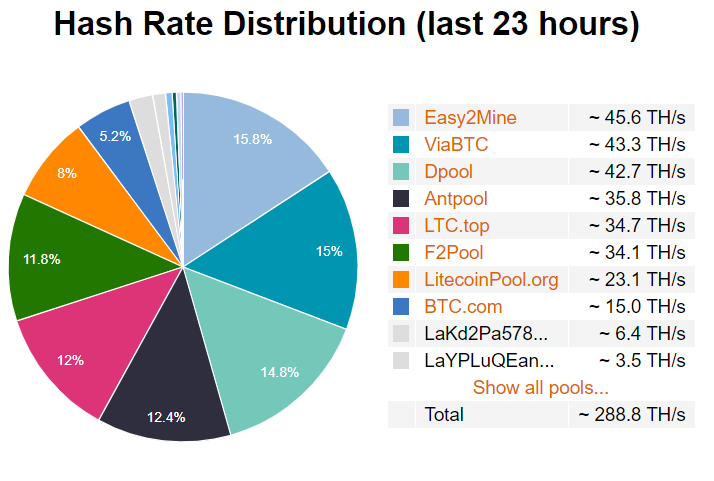The image size is (714, 481).
Task: Click the Show all pools link
Action: point(541,388)
